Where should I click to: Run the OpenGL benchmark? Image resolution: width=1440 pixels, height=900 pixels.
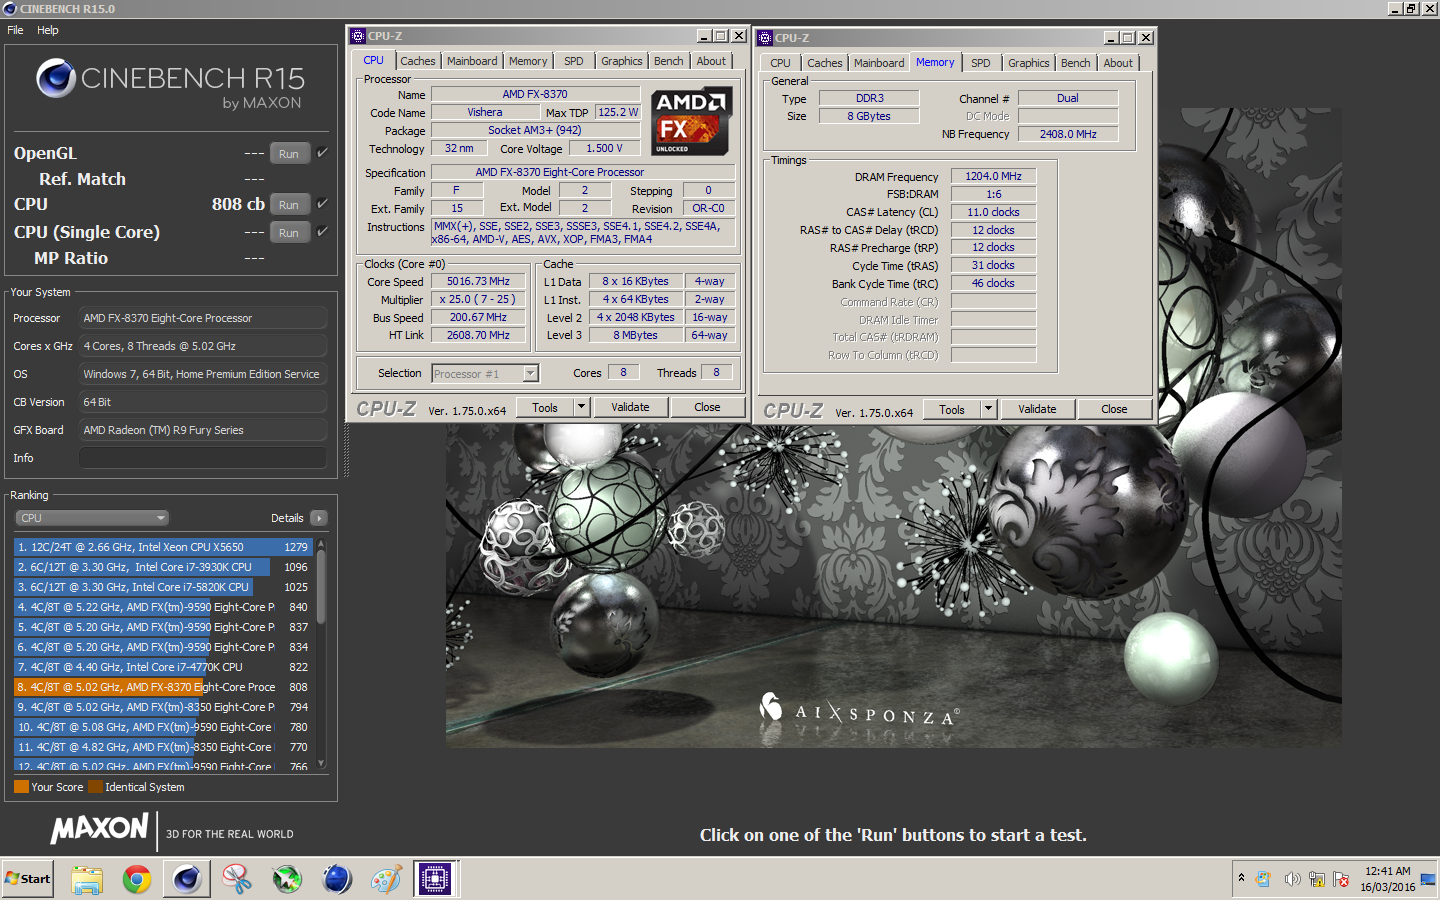[289, 153]
